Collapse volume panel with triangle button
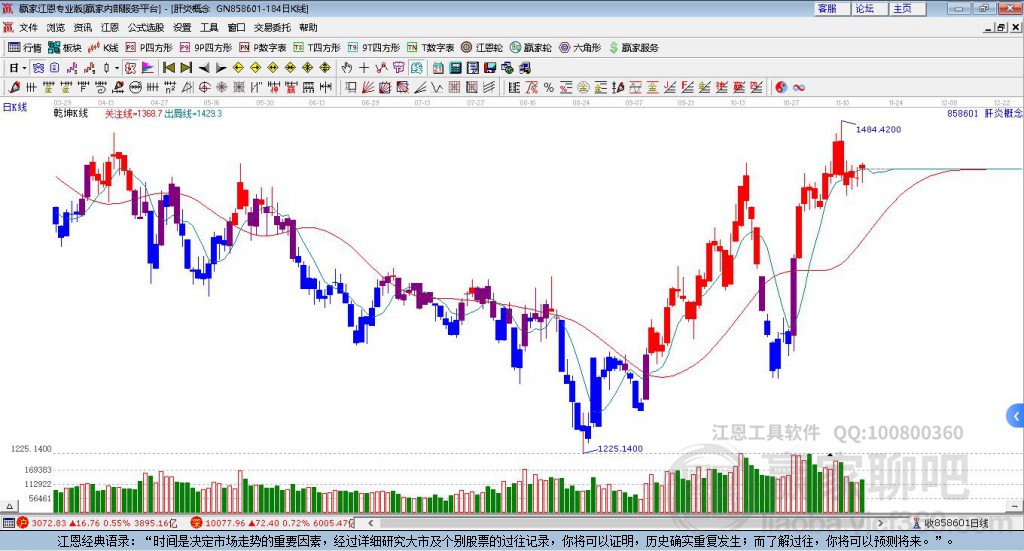 click(x=10, y=506)
